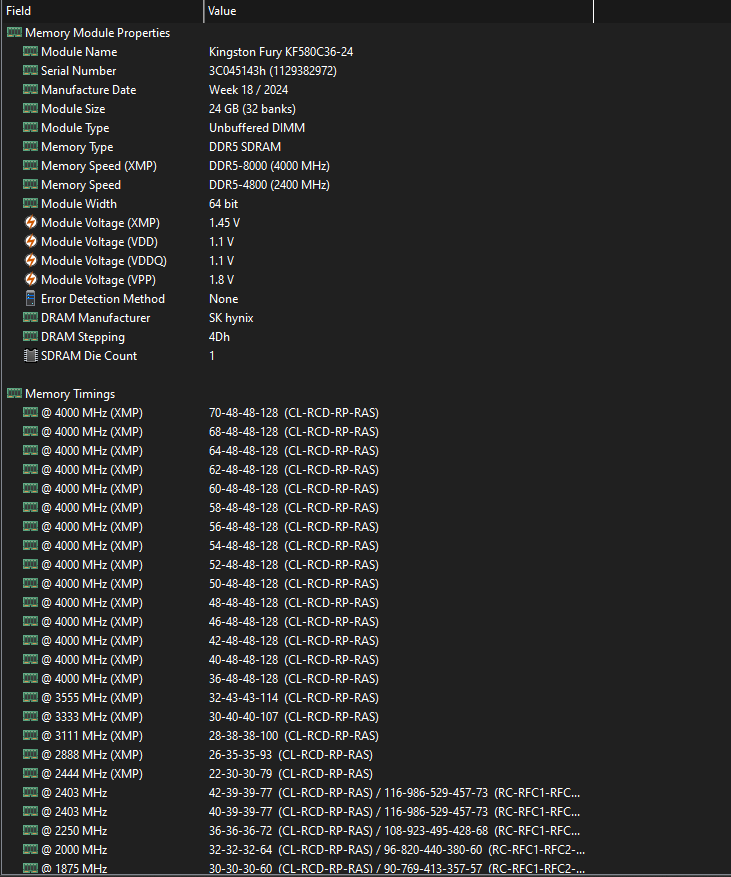Image resolution: width=731 pixels, height=877 pixels.
Task: Click the SDRAM Die Count chip icon
Action: 31,356
